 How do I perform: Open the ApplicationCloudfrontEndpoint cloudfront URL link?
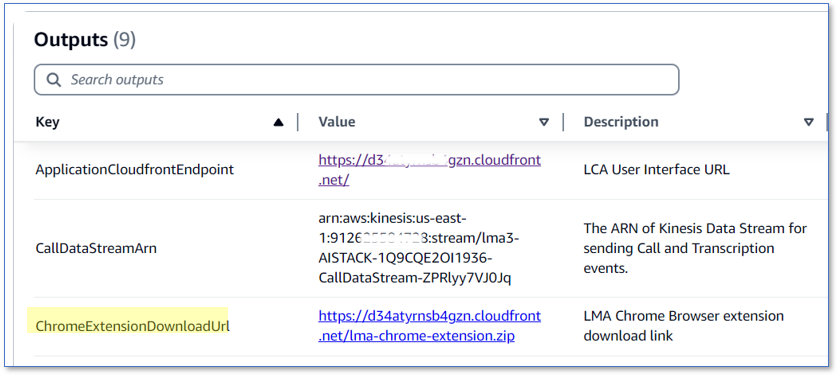pos(430,170)
